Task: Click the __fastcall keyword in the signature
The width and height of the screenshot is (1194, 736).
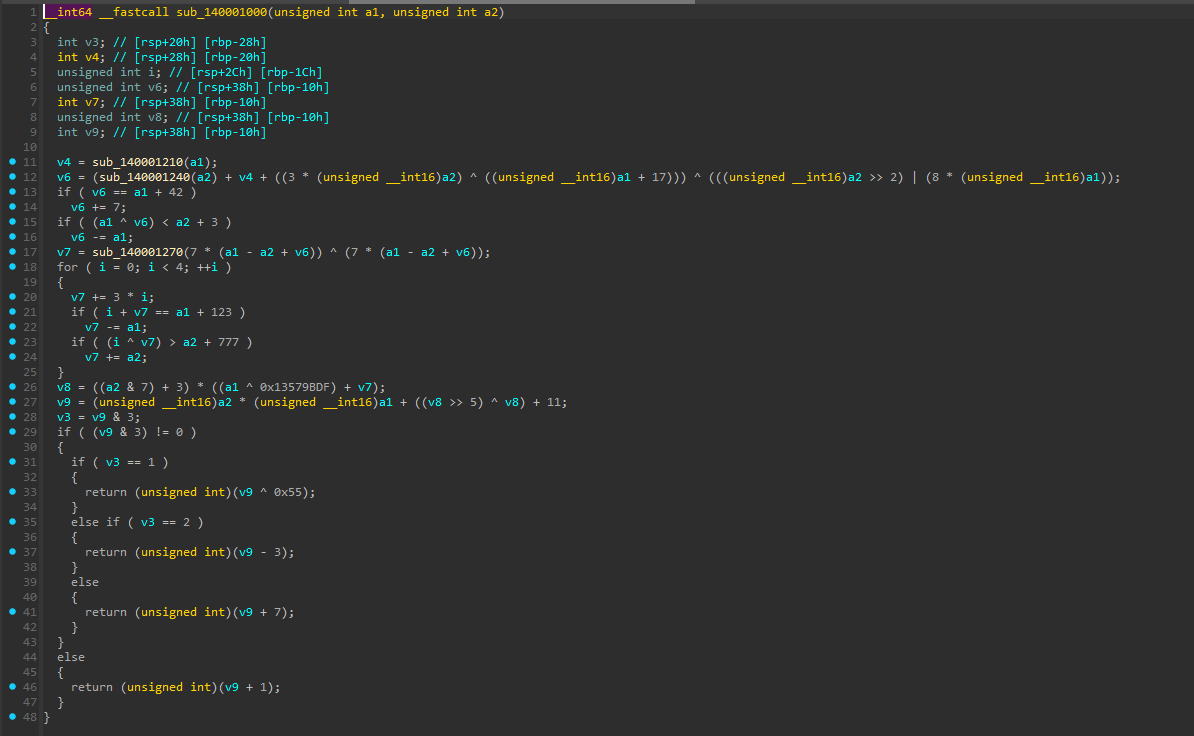Action: point(134,12)
